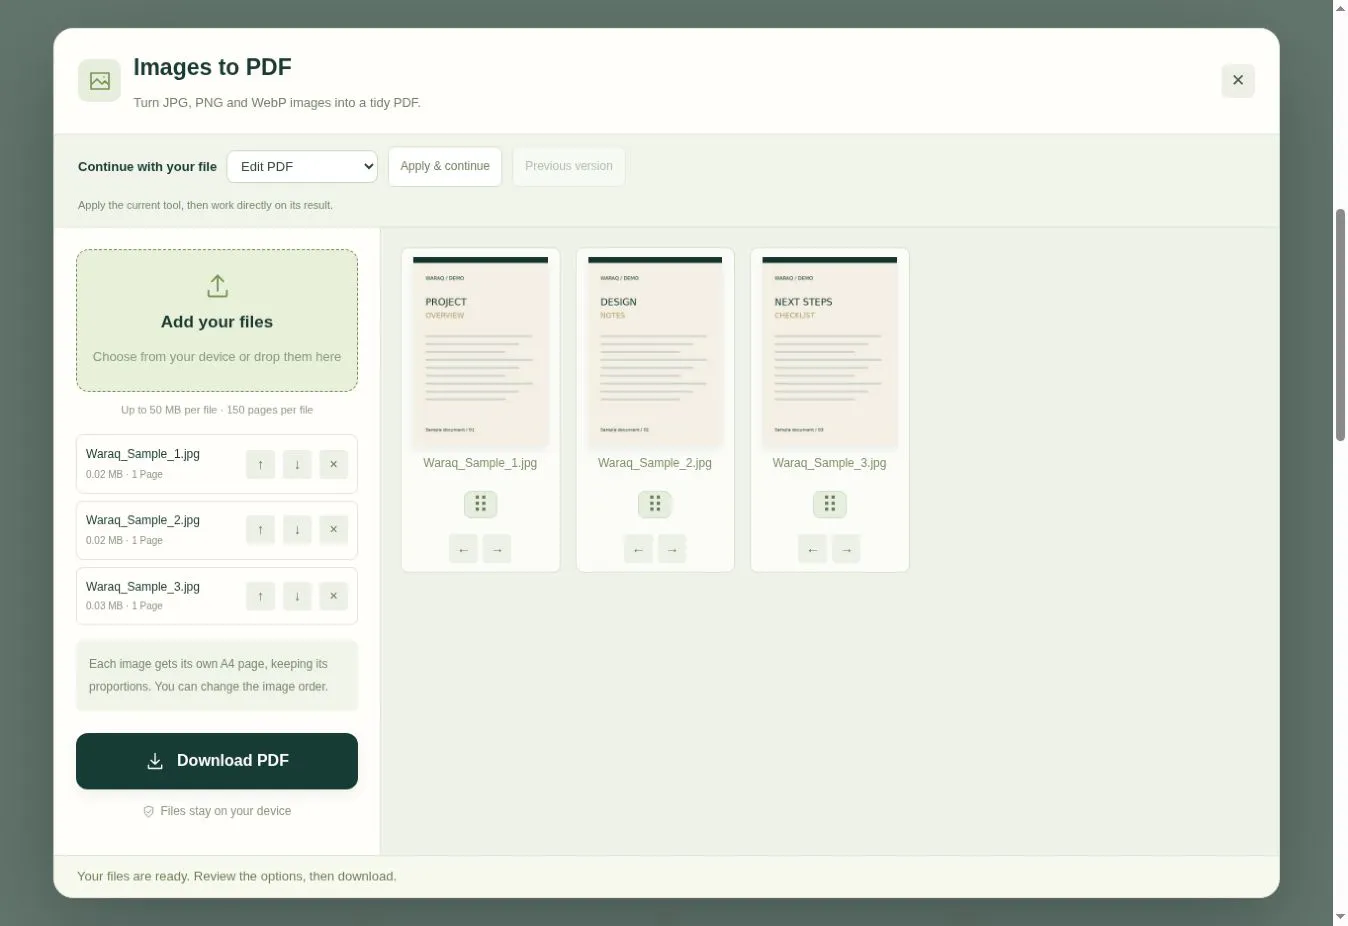Click Apply & continue
The height and width of the screenshot is (926, 1348).
(x=445, y=167)
